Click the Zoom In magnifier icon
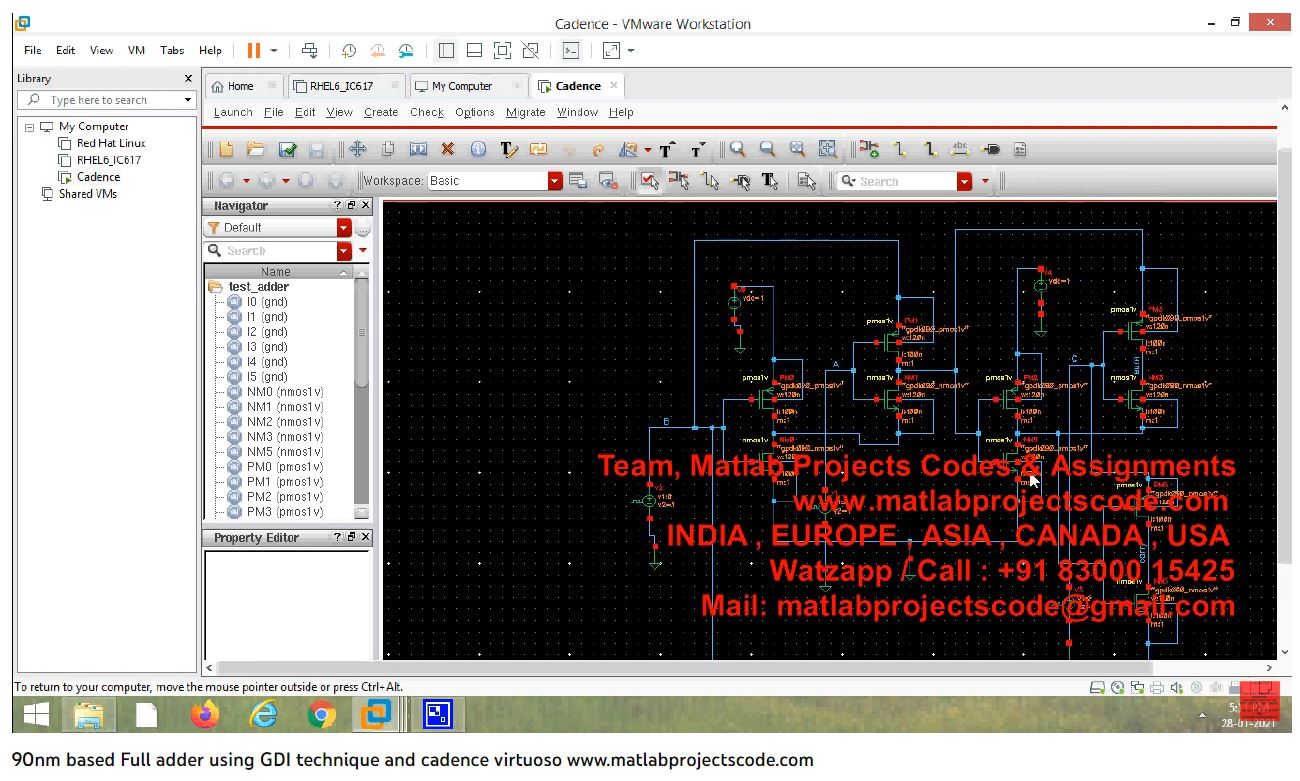This screenshot has height=781, width=1300. [x=737, y=150]
